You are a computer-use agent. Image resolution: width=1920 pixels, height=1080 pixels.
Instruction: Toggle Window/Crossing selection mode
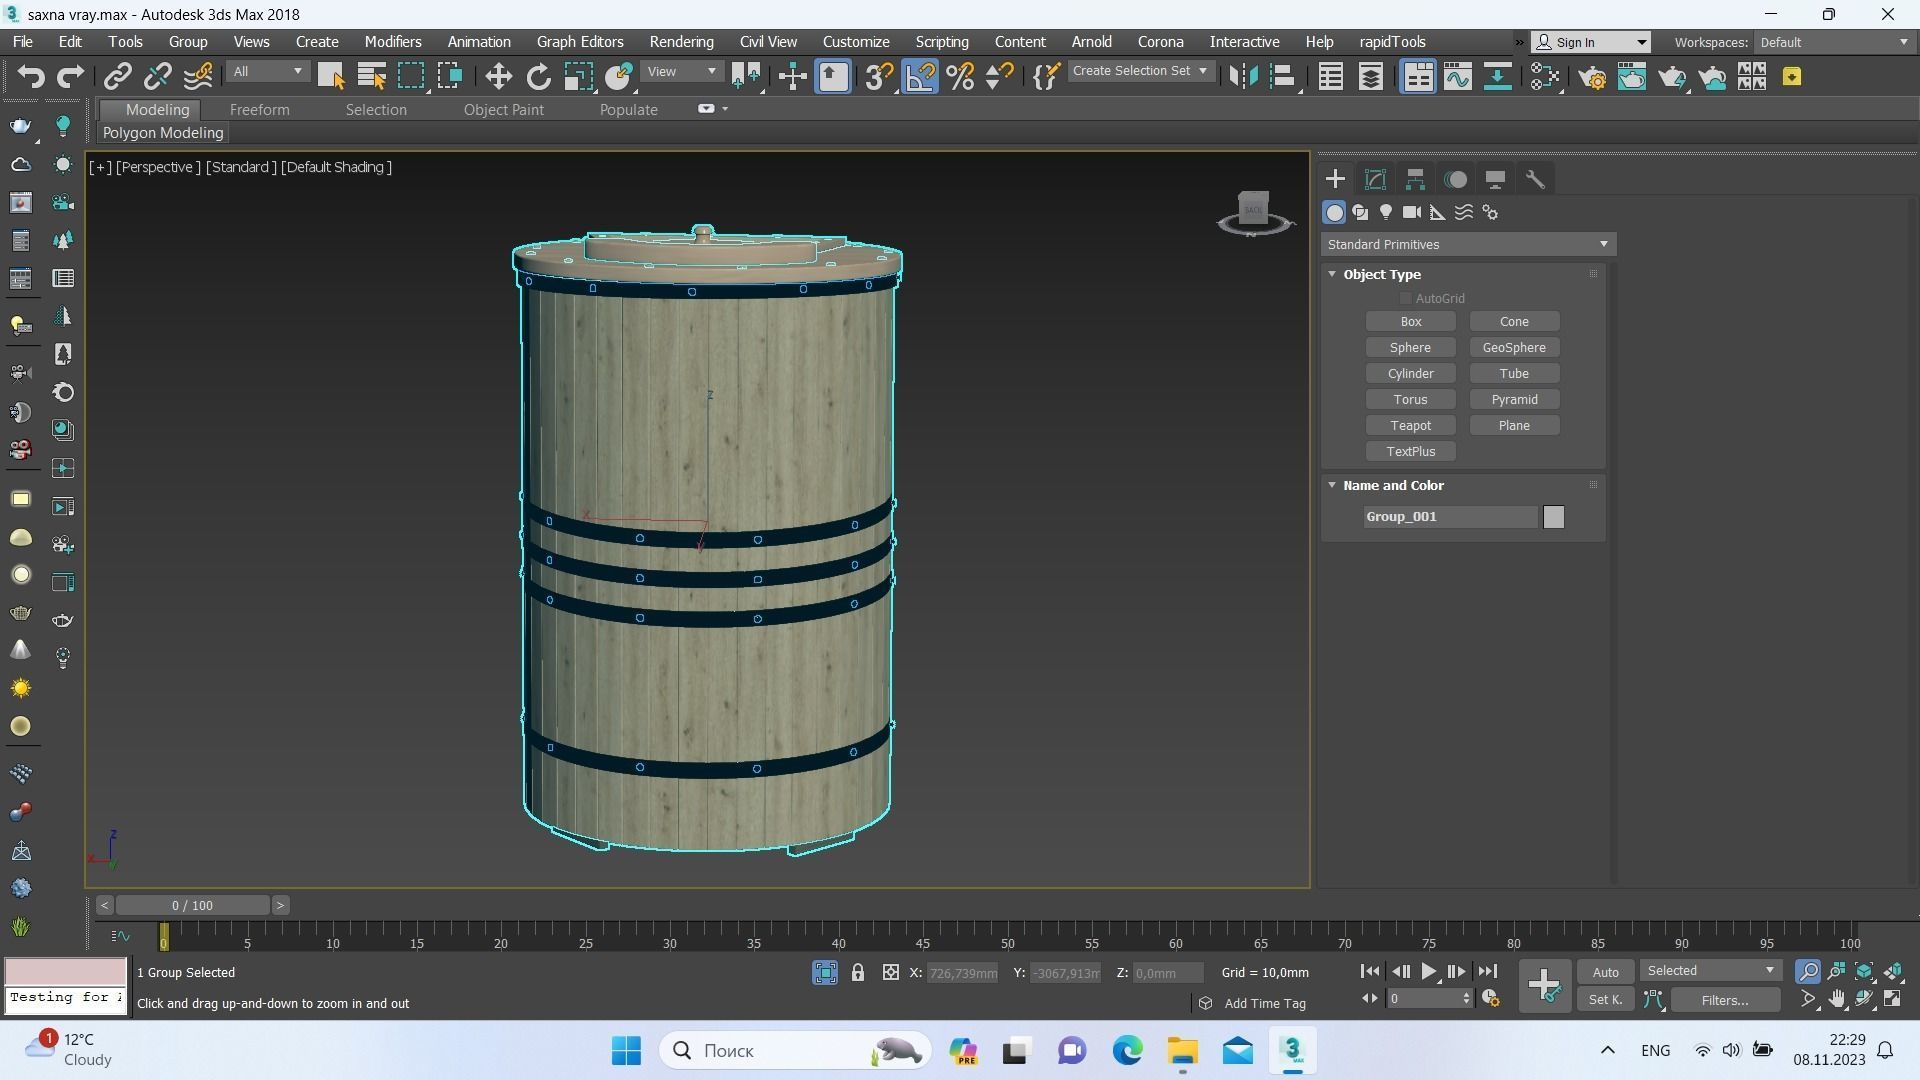451,76
